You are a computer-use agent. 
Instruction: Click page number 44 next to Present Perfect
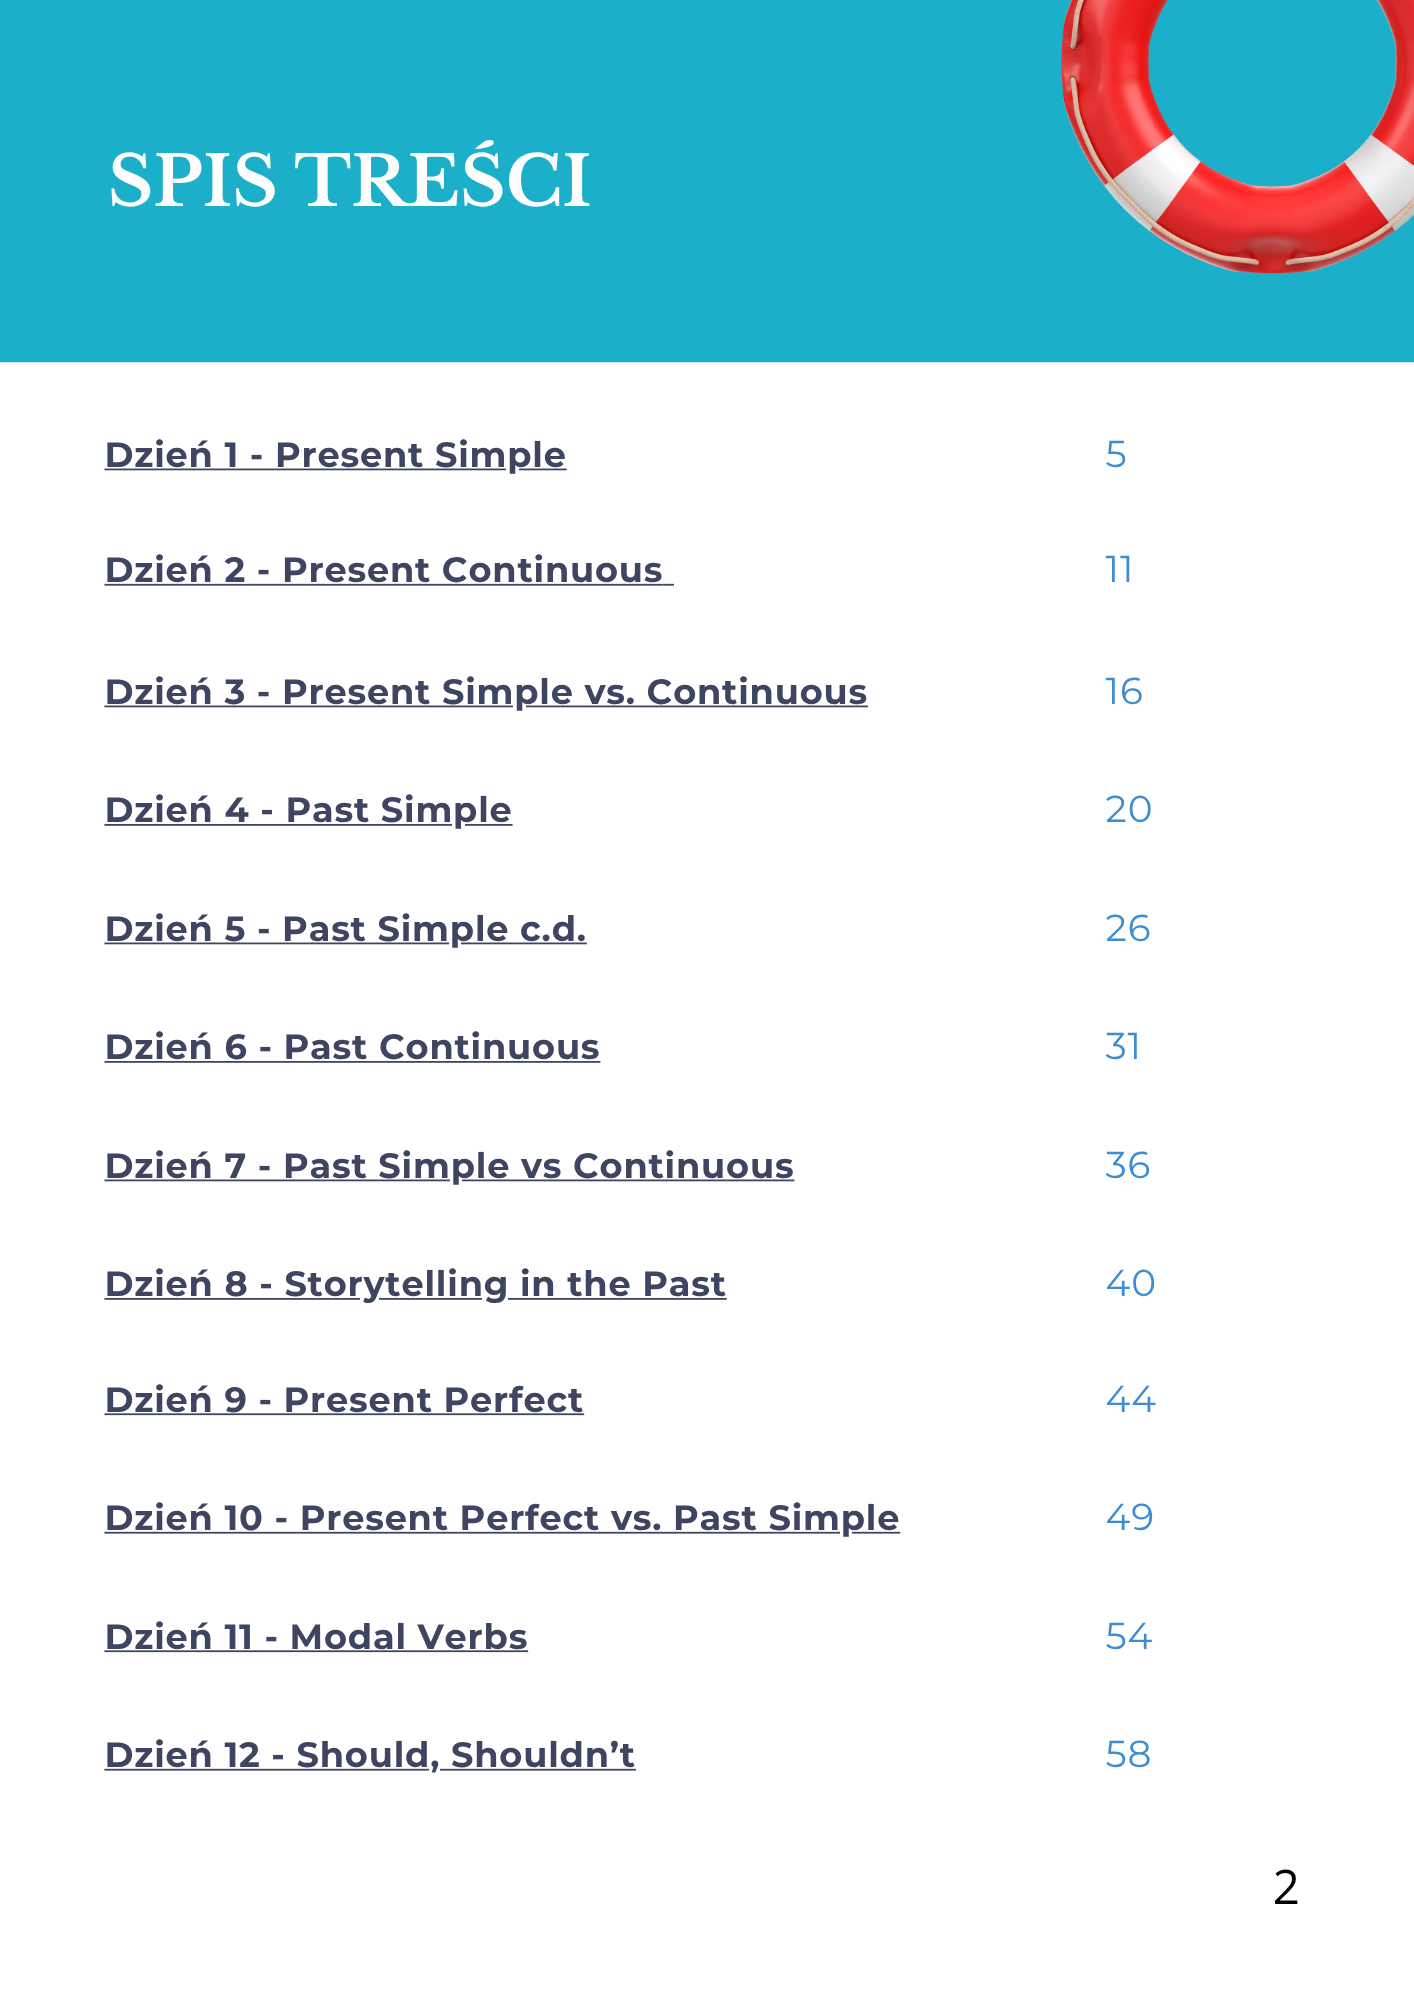pos(1130,1400)
